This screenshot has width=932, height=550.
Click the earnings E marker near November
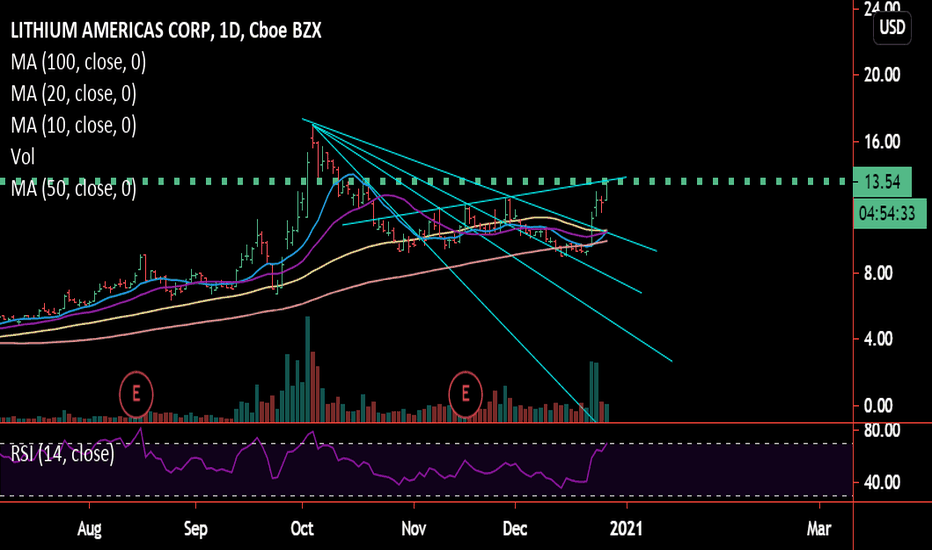(x=465, y=394)
